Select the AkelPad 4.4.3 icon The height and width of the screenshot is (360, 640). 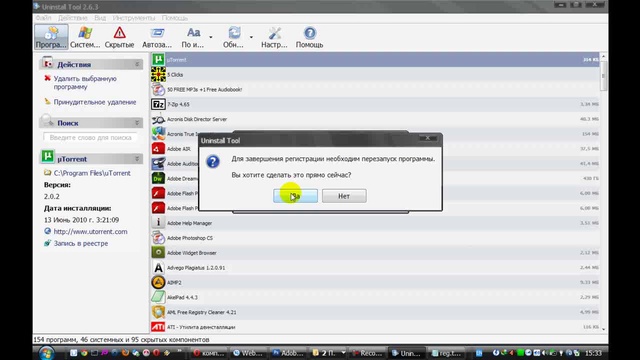[158, 297]
